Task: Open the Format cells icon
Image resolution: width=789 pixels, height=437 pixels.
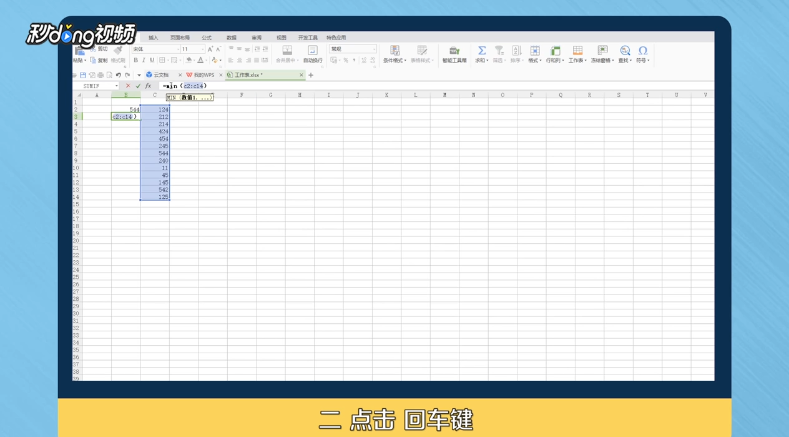Action: (x=534, y=50)
